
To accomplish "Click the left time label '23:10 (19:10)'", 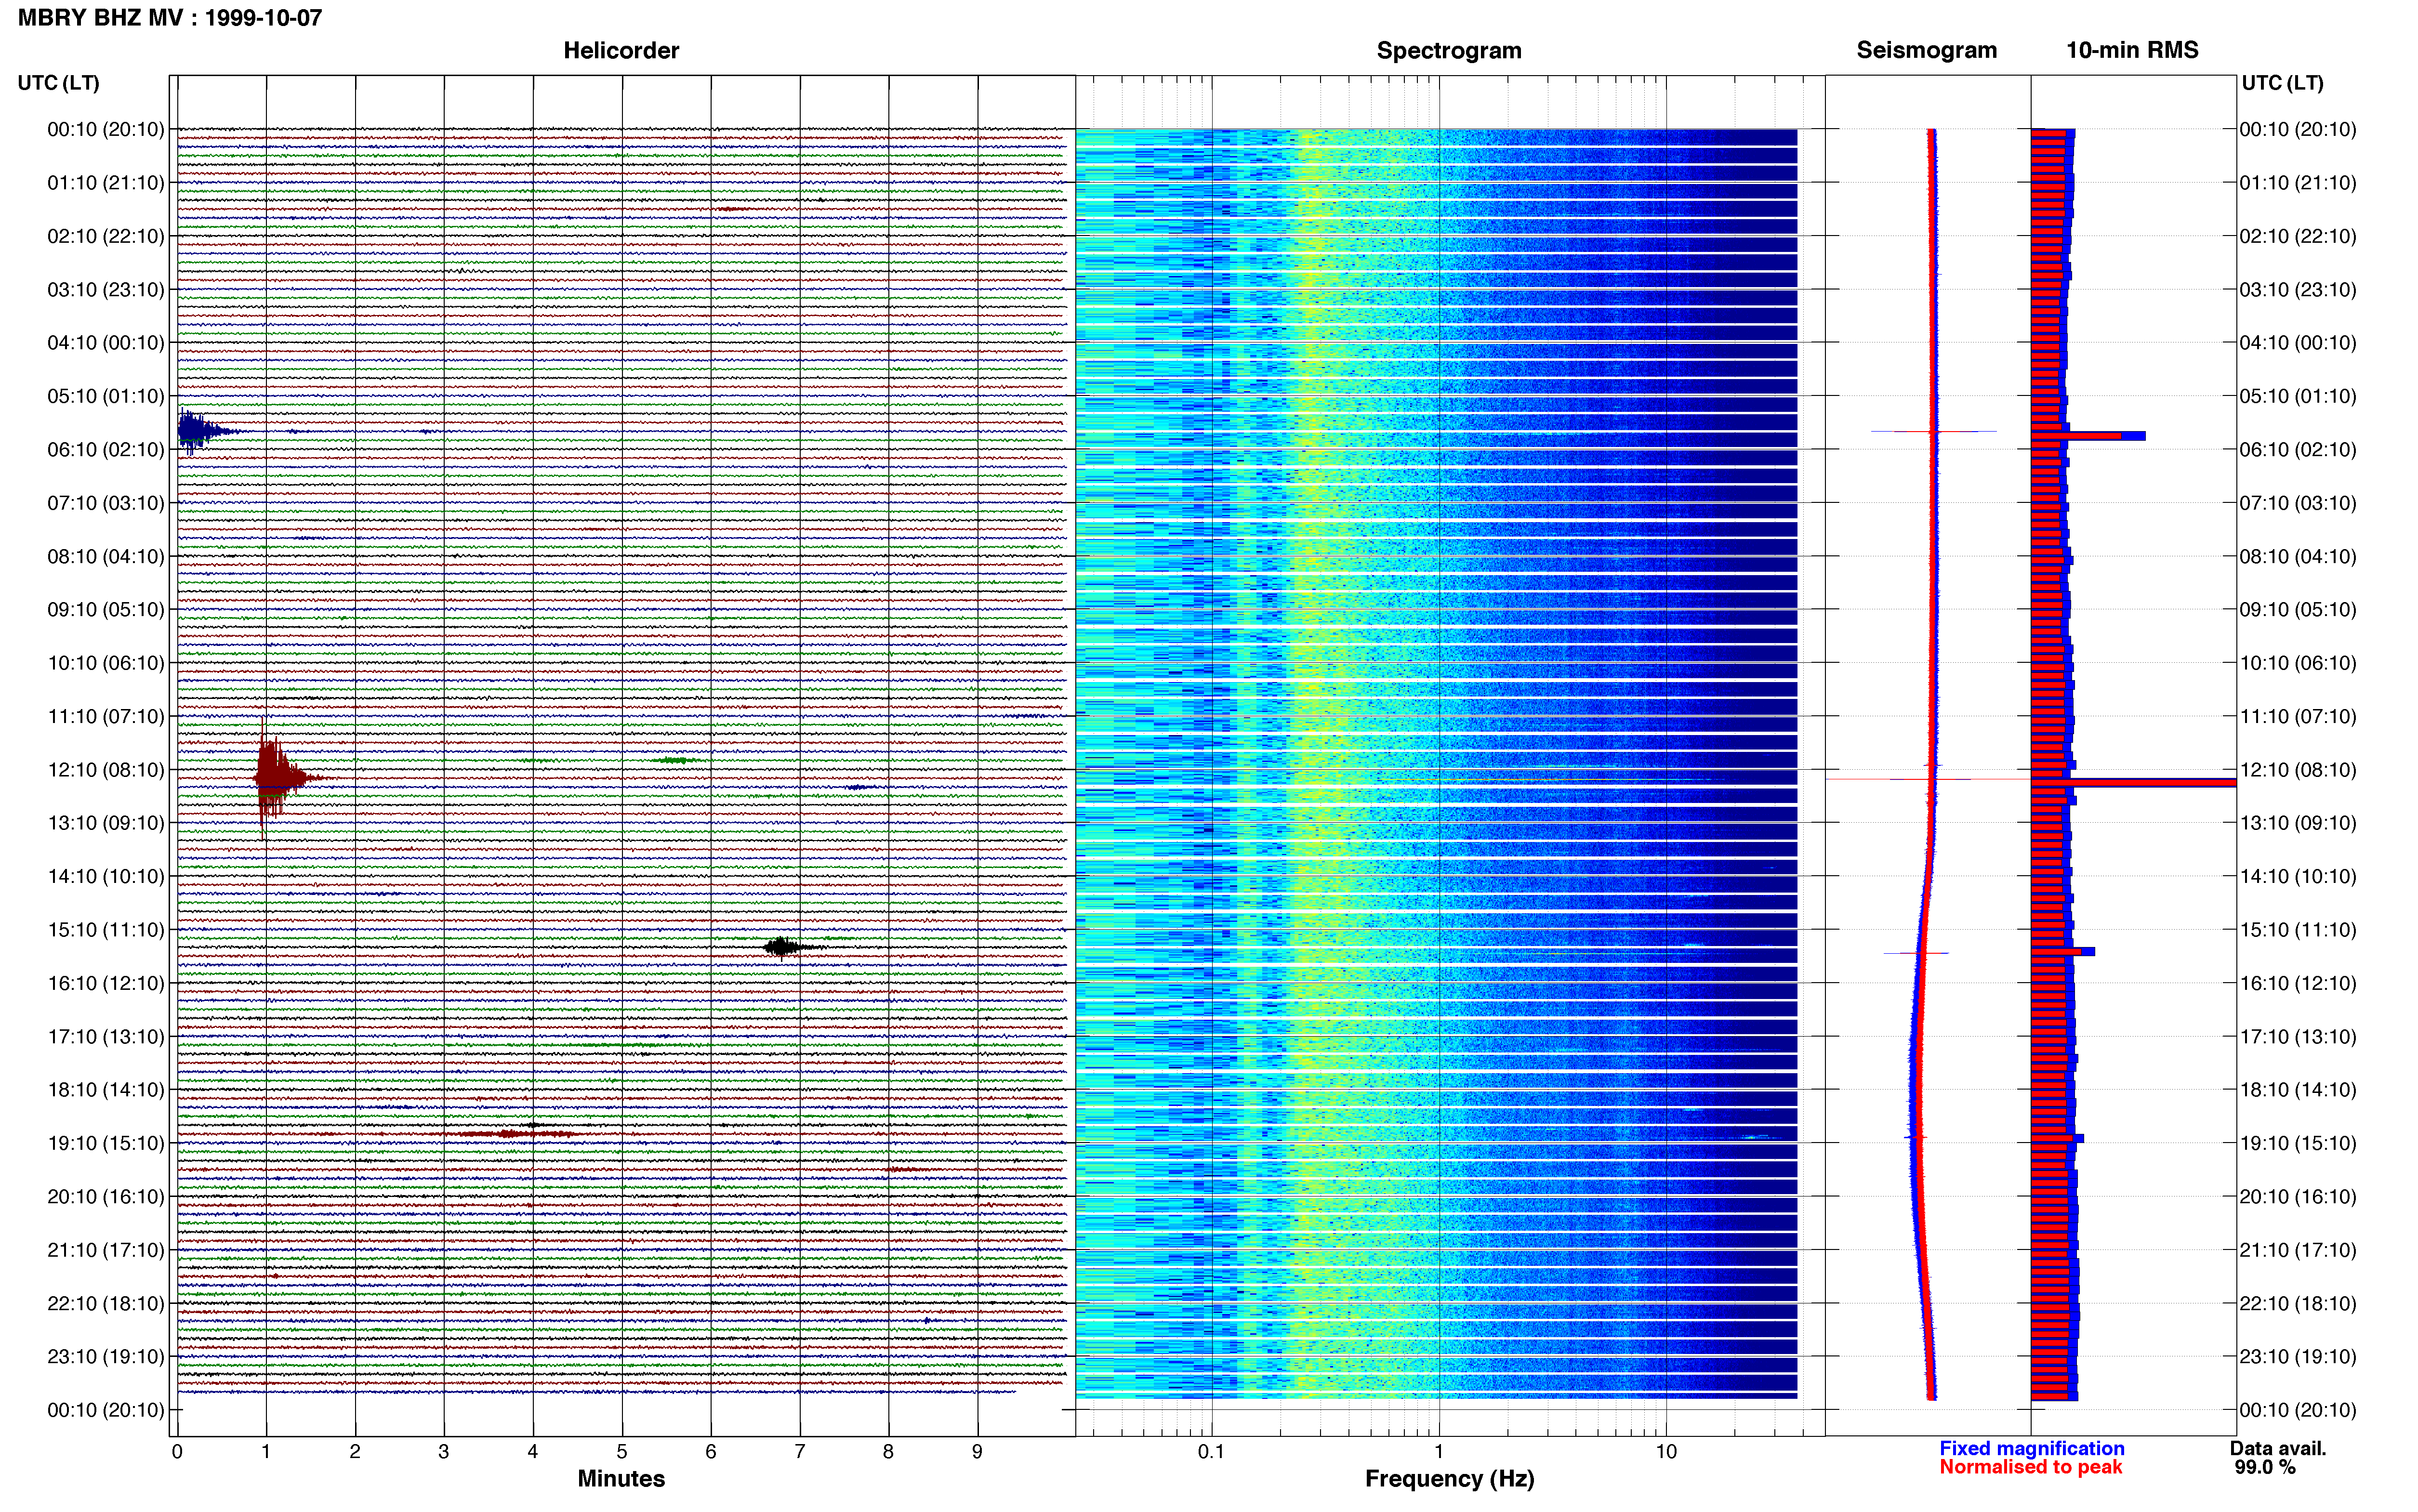I will coord(106,1357).
